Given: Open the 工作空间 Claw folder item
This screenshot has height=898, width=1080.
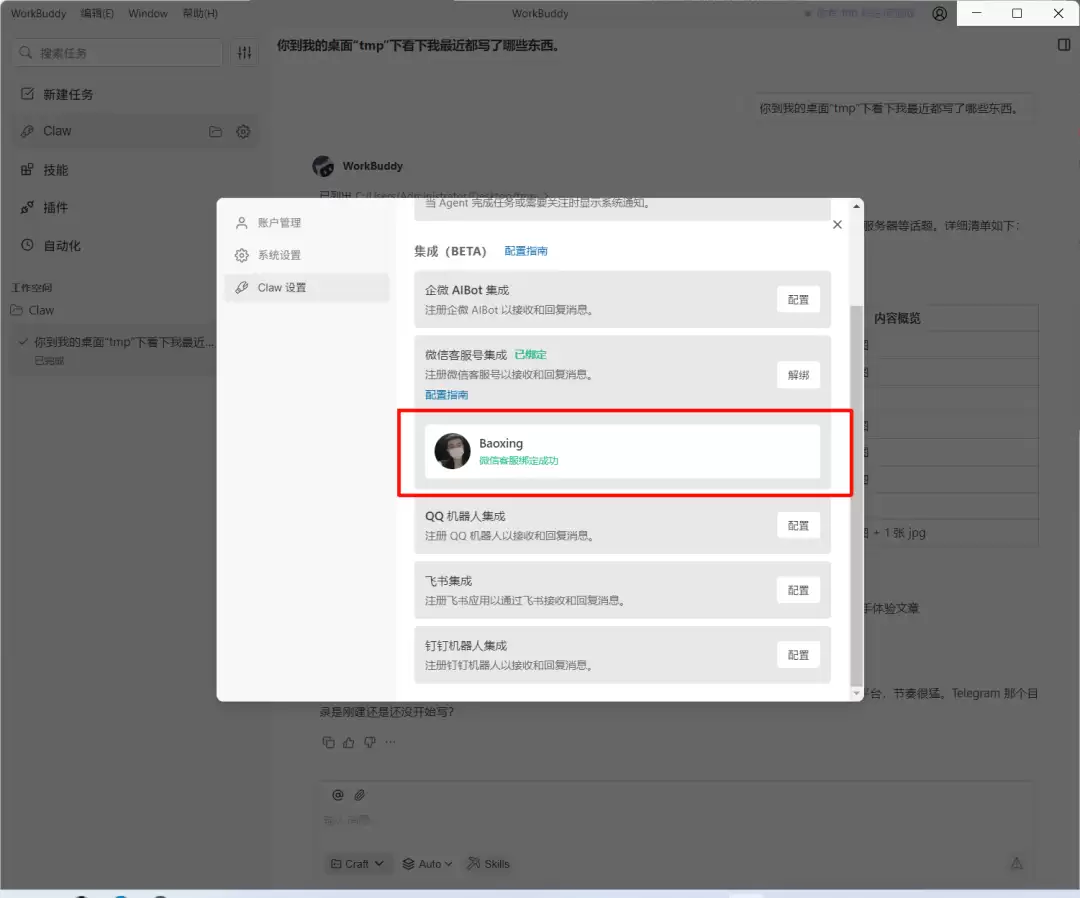Looking at the screenshot, I should point(41,310).
